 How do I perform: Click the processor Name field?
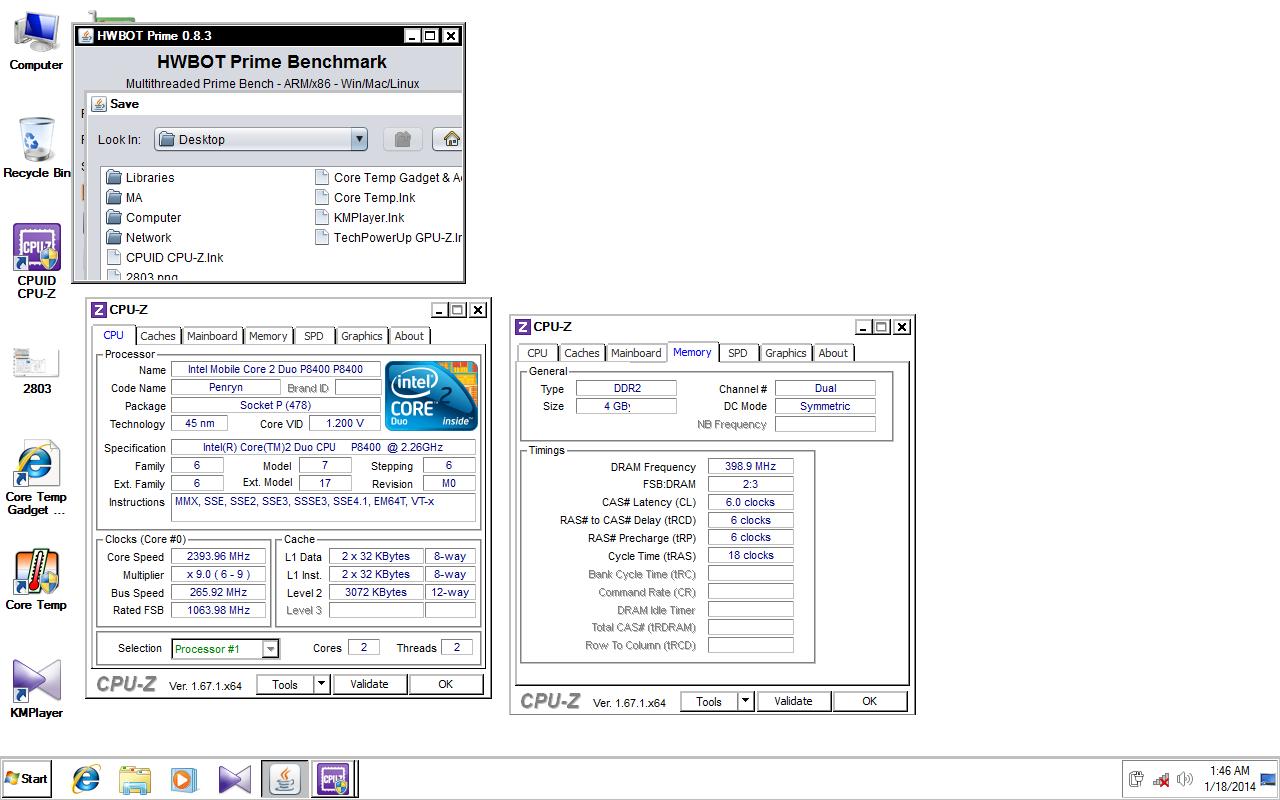(x=276, y=370)
